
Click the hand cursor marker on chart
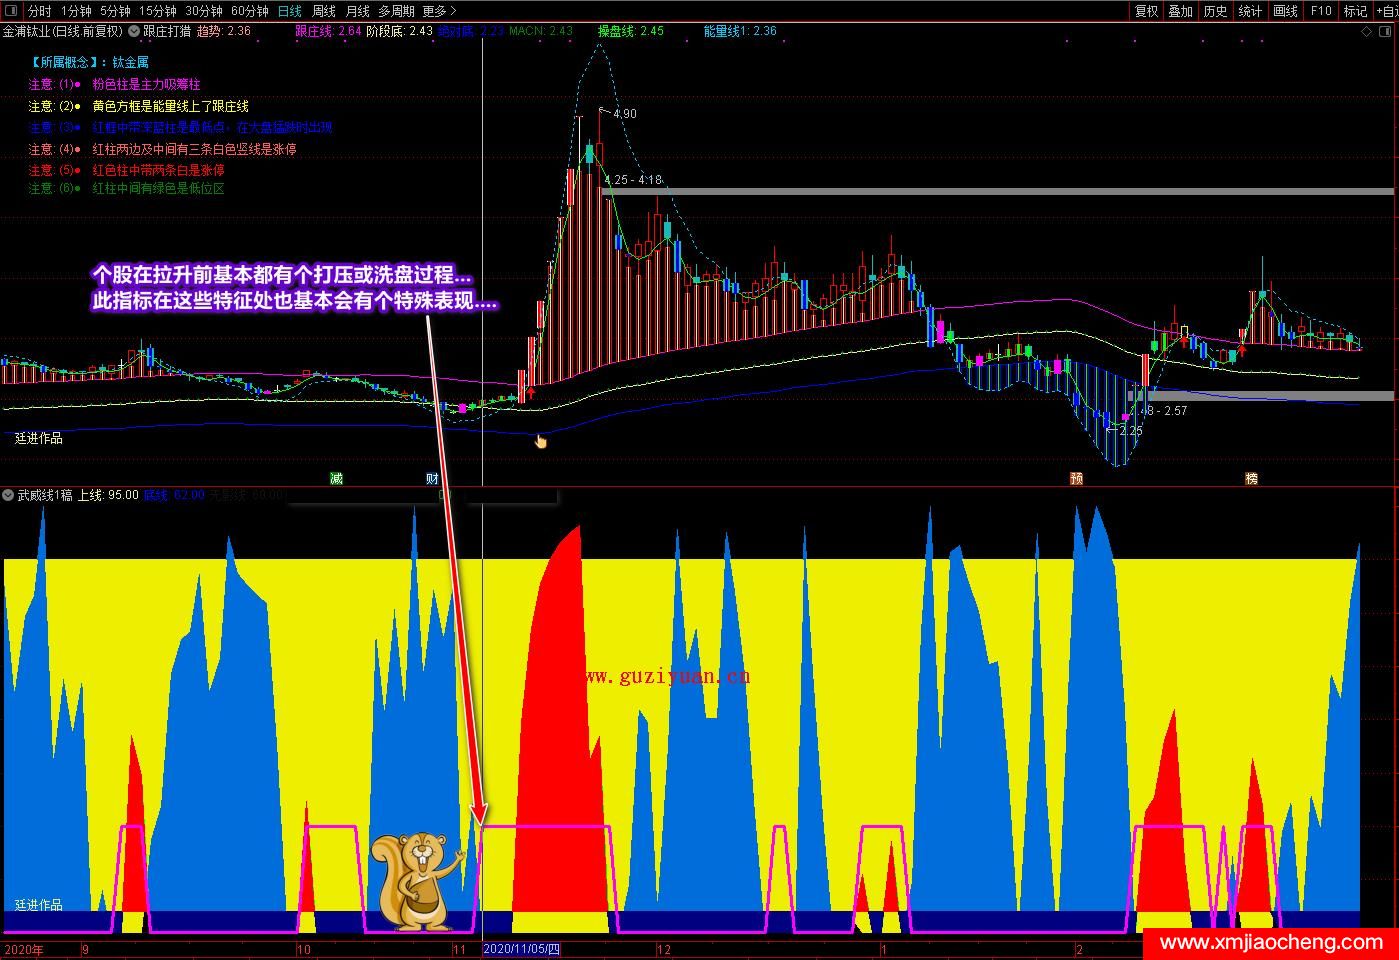pyautogui.click(x=541, y=441)
